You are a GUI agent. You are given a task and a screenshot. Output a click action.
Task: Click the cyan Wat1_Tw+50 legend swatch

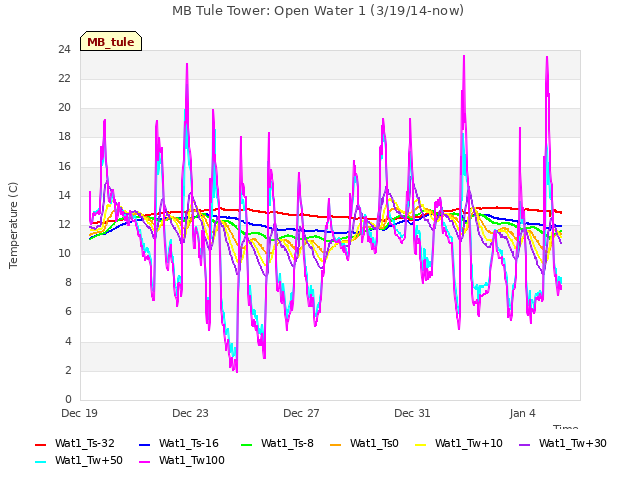pos(41,462)
